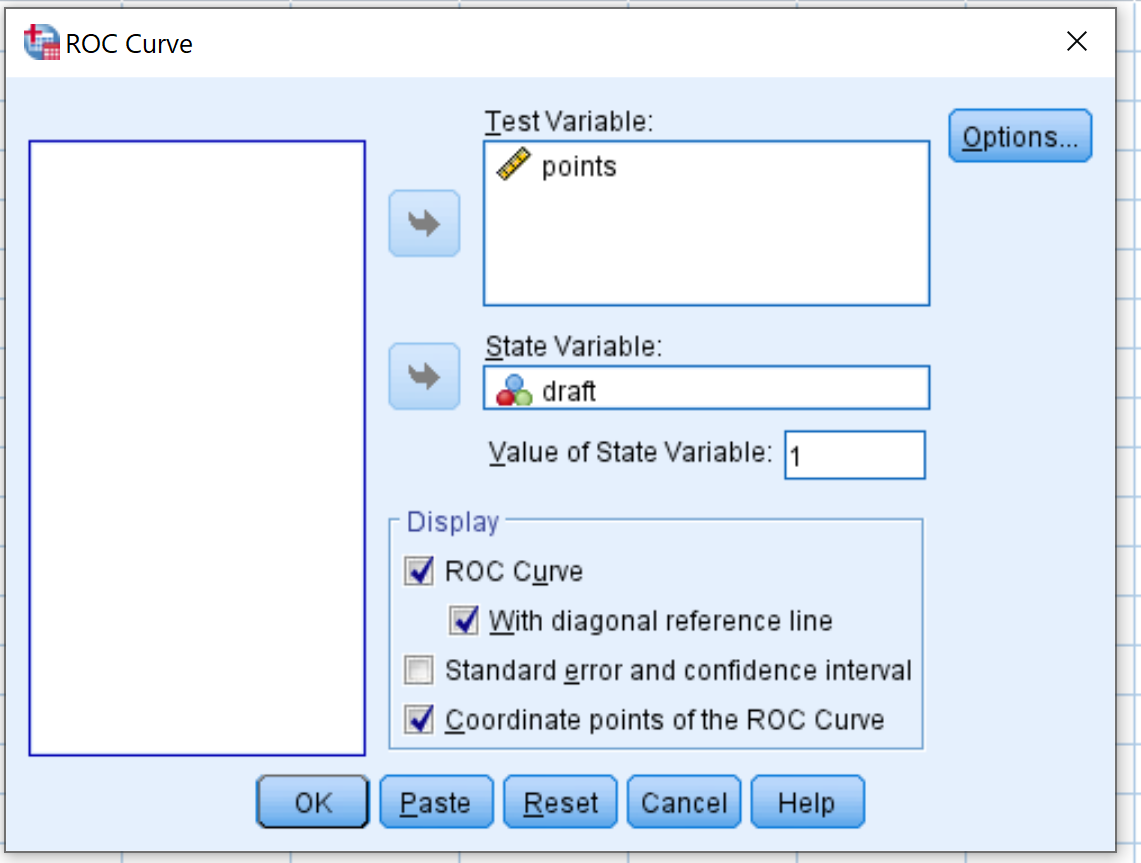Image resolution: width=1141 pixels, height=863 pixels.
Task: Select the points variable in Test Variable list
Action: tap(579, 167)
